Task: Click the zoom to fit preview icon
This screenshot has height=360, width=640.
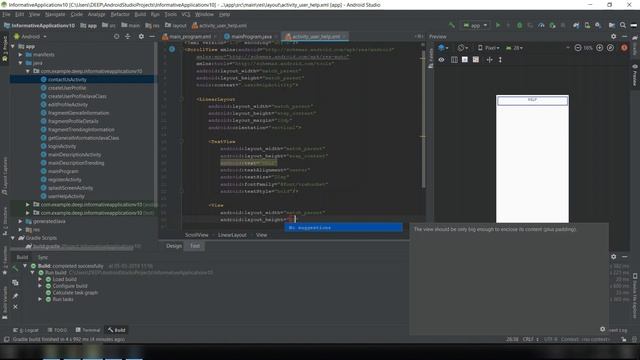Action: tap(610, 48)
